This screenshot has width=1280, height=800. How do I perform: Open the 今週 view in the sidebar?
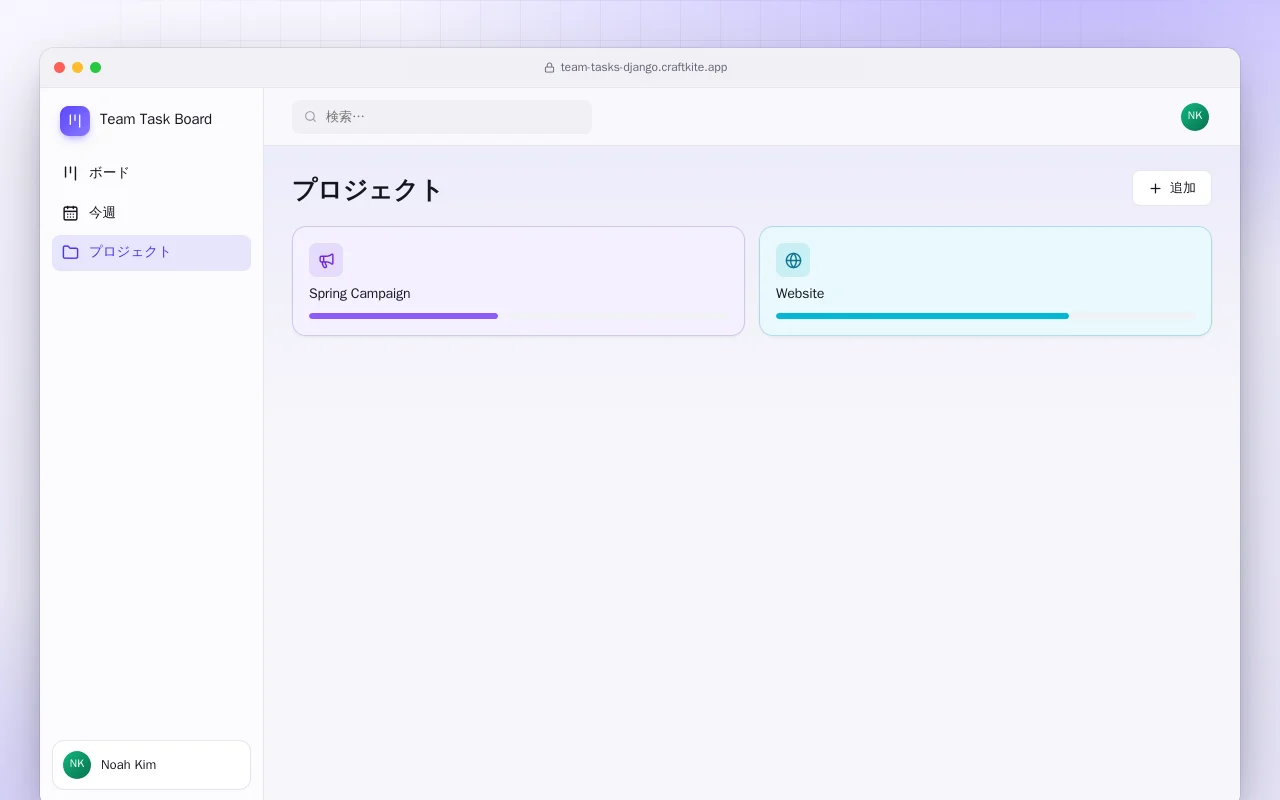[x=152, y=213]
